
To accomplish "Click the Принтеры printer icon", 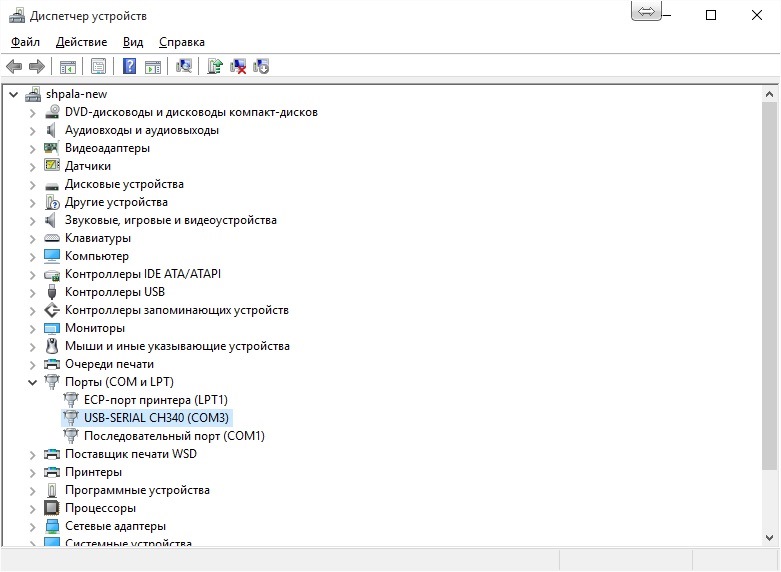I will 52,471.
